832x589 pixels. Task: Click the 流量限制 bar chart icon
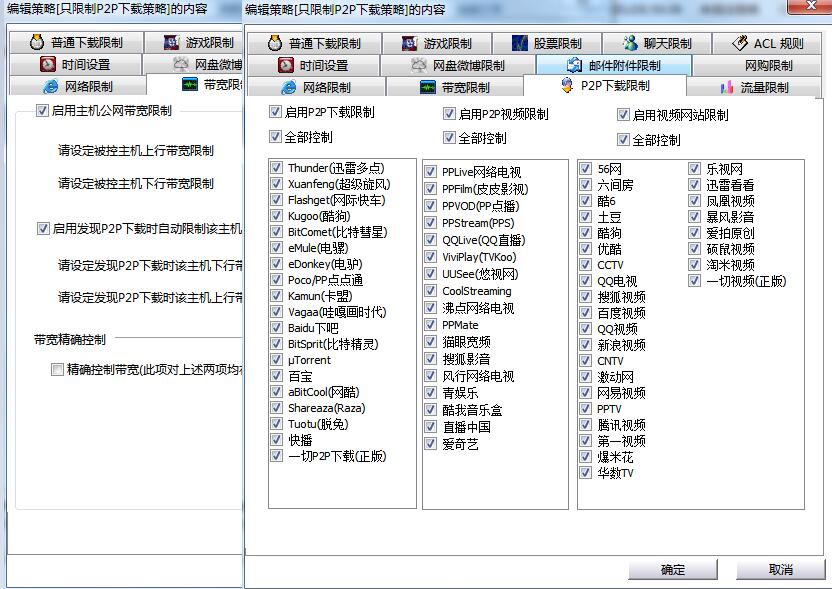point(726,87)
